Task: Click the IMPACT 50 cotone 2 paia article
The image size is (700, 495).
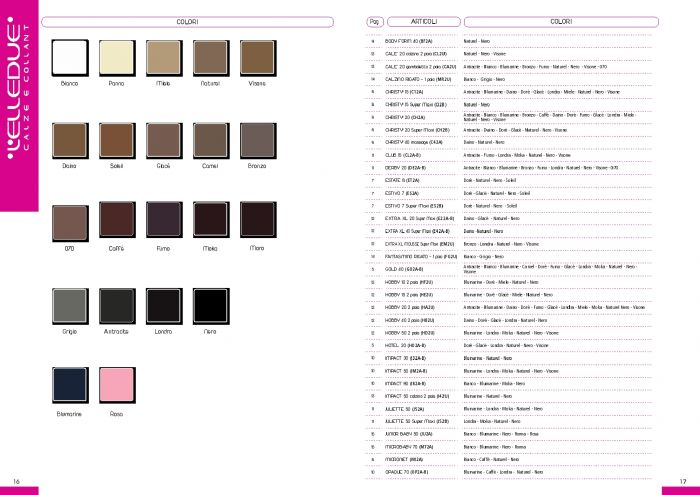Action: pos(417,396)
